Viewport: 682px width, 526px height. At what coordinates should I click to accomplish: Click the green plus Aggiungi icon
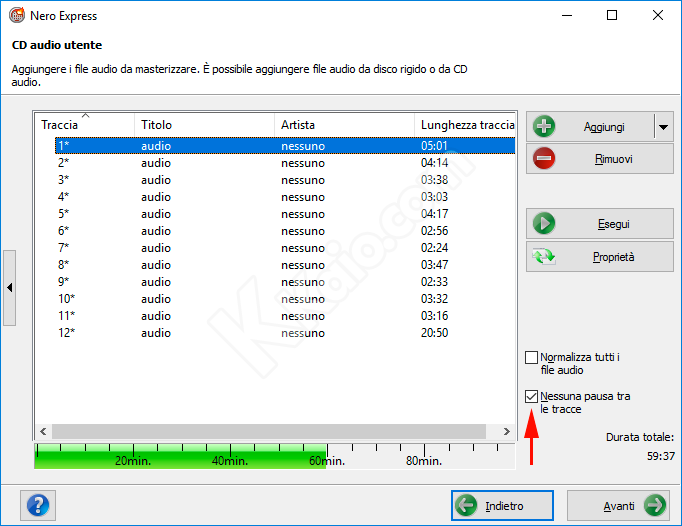coord(544,127)
